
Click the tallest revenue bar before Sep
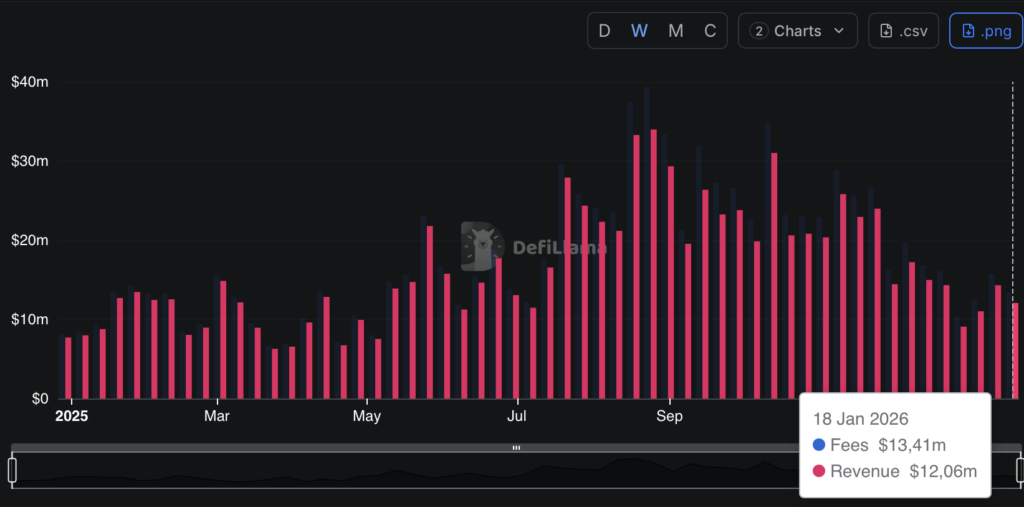654,264
